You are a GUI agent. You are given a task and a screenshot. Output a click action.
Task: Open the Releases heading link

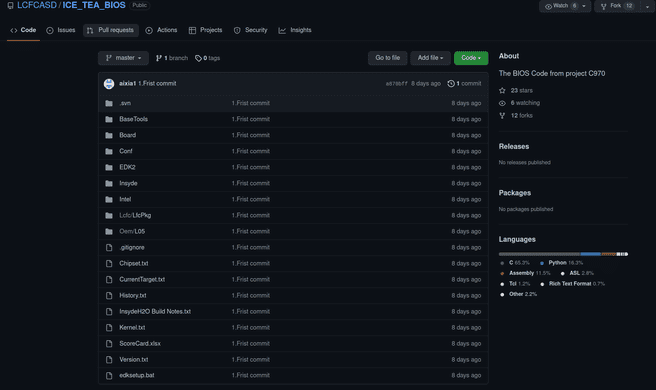[x=514, y=146]
